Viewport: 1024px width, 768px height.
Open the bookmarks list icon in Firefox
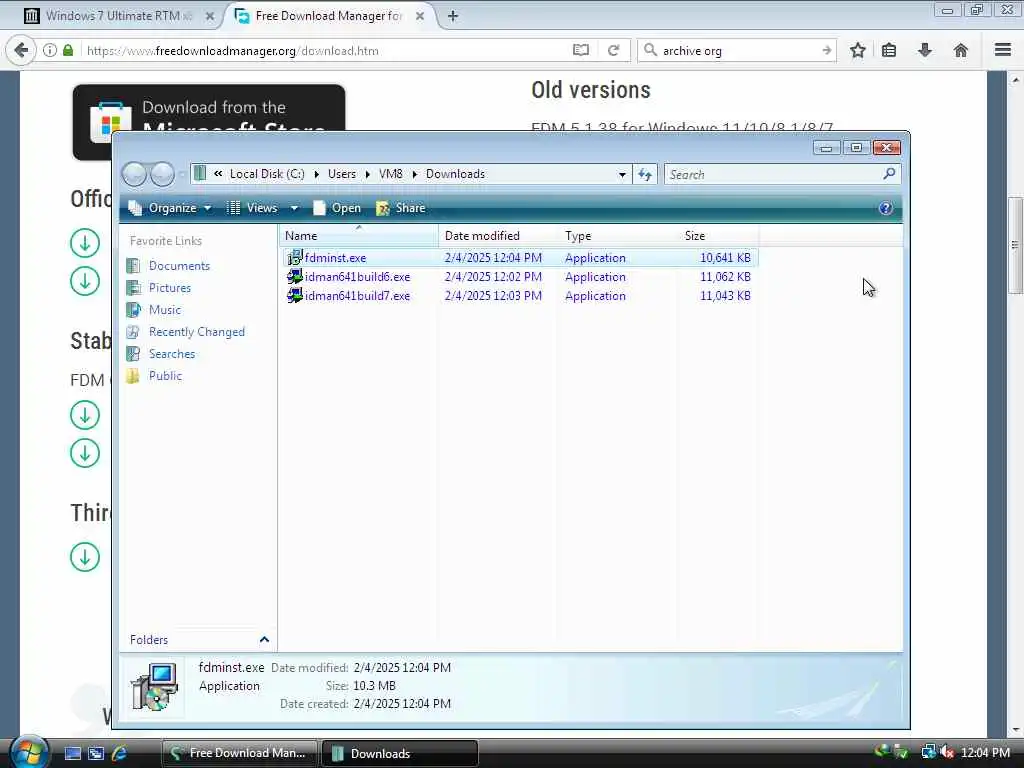(889, 50)
